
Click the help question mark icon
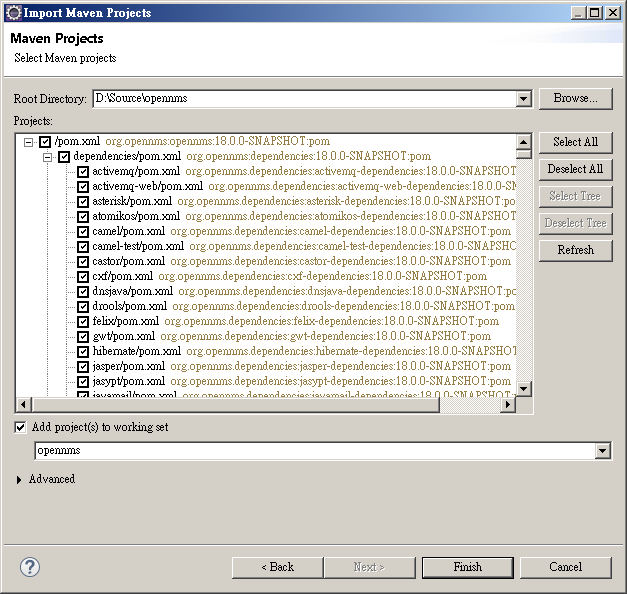[30, 567]
